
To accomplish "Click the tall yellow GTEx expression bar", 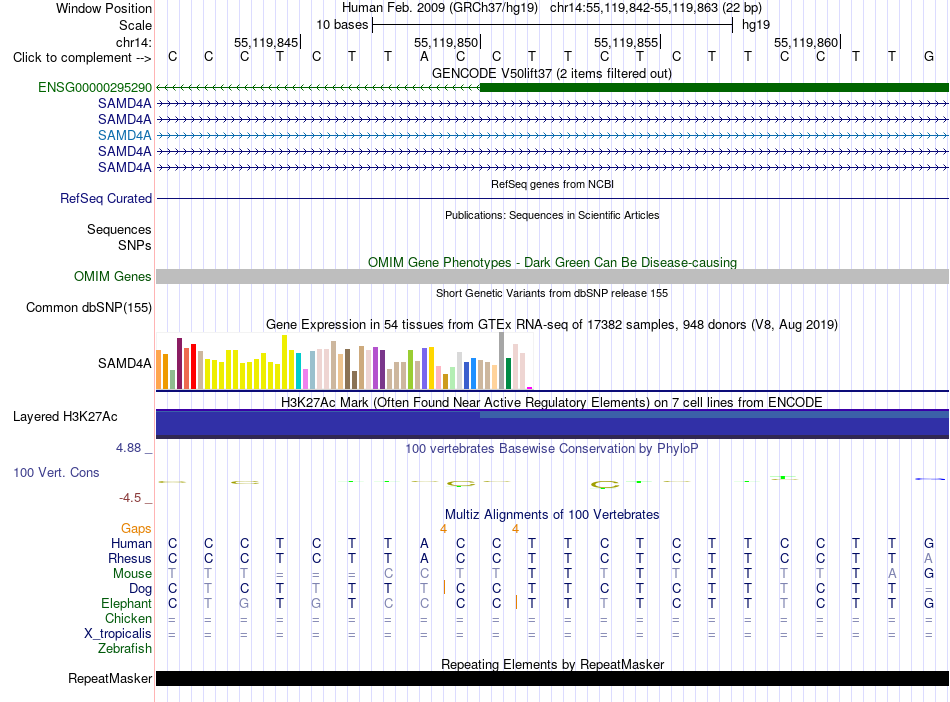I will click(284, 362).
